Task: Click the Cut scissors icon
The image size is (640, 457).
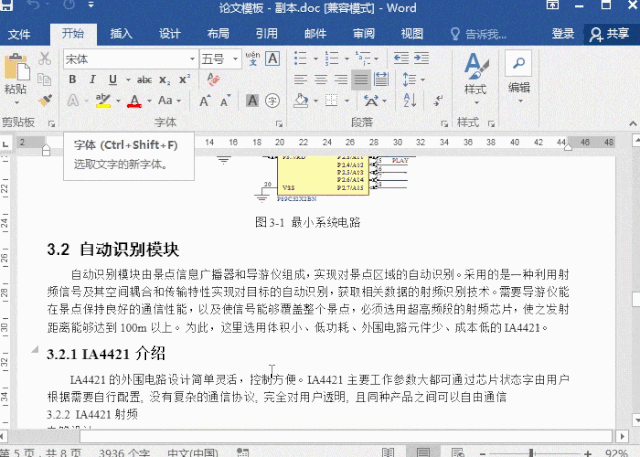Action: [x=44, y=59]
